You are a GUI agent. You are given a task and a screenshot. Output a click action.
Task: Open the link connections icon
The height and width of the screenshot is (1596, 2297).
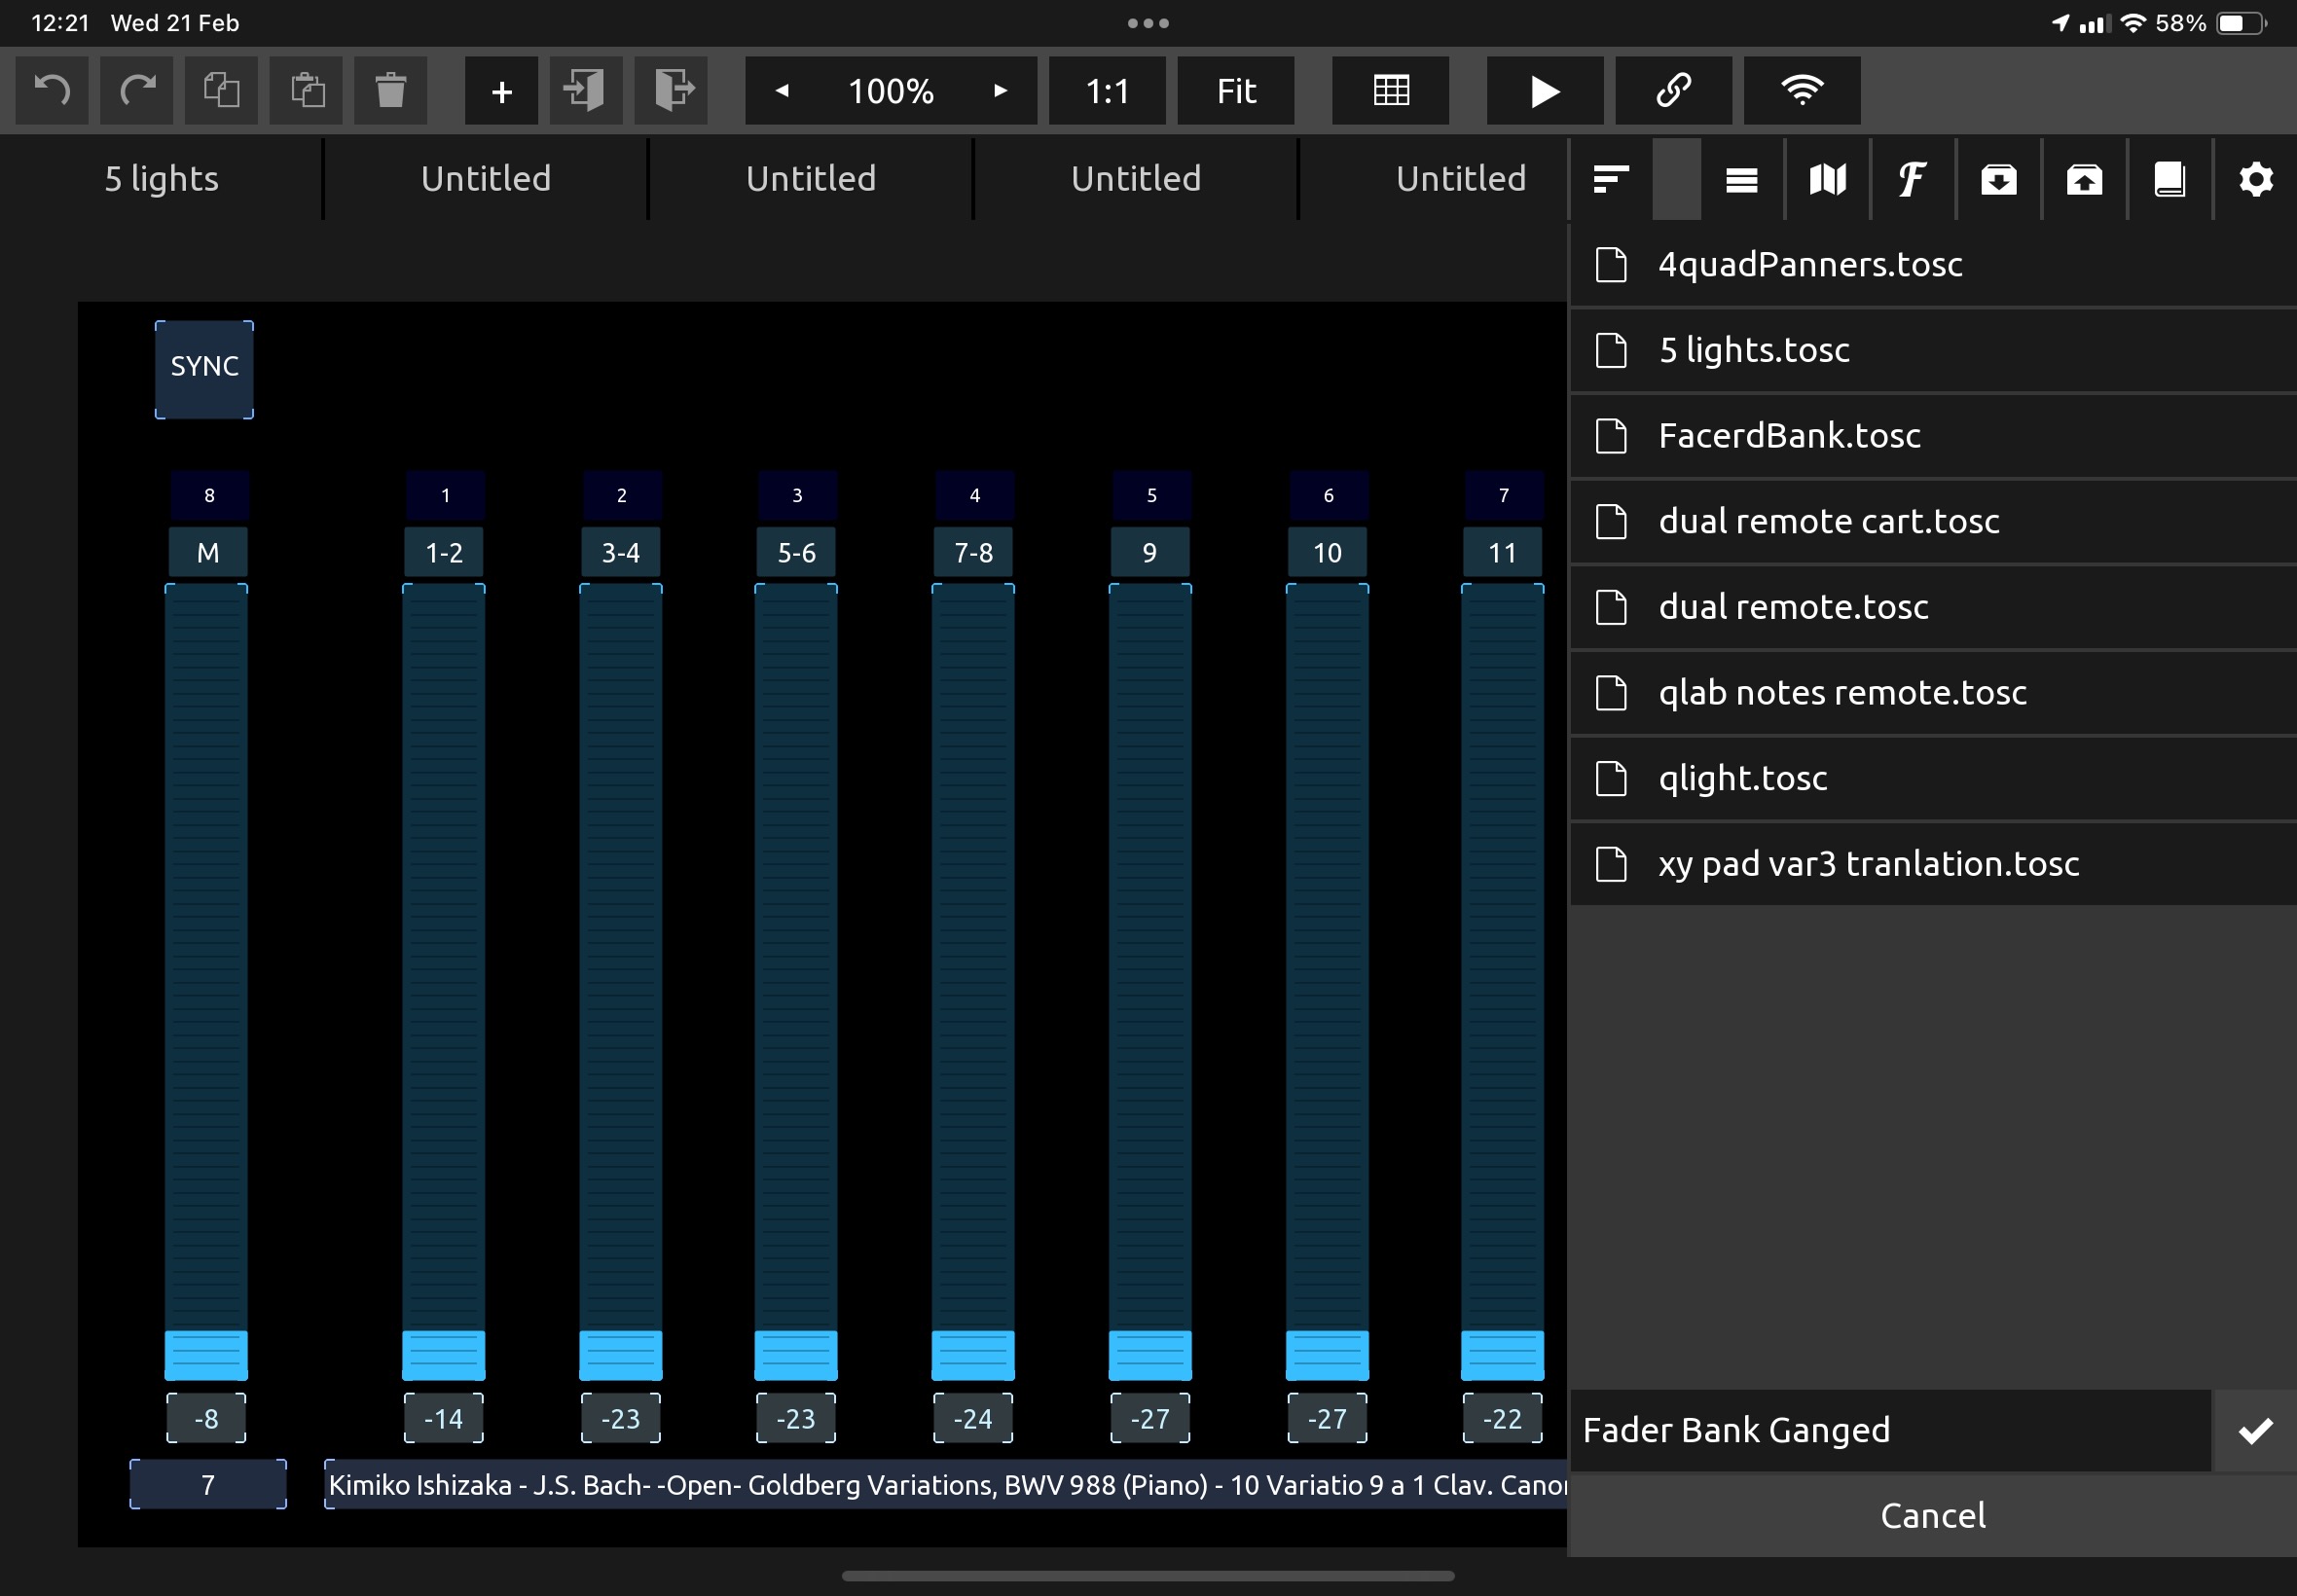click(x=1673, y=91)
